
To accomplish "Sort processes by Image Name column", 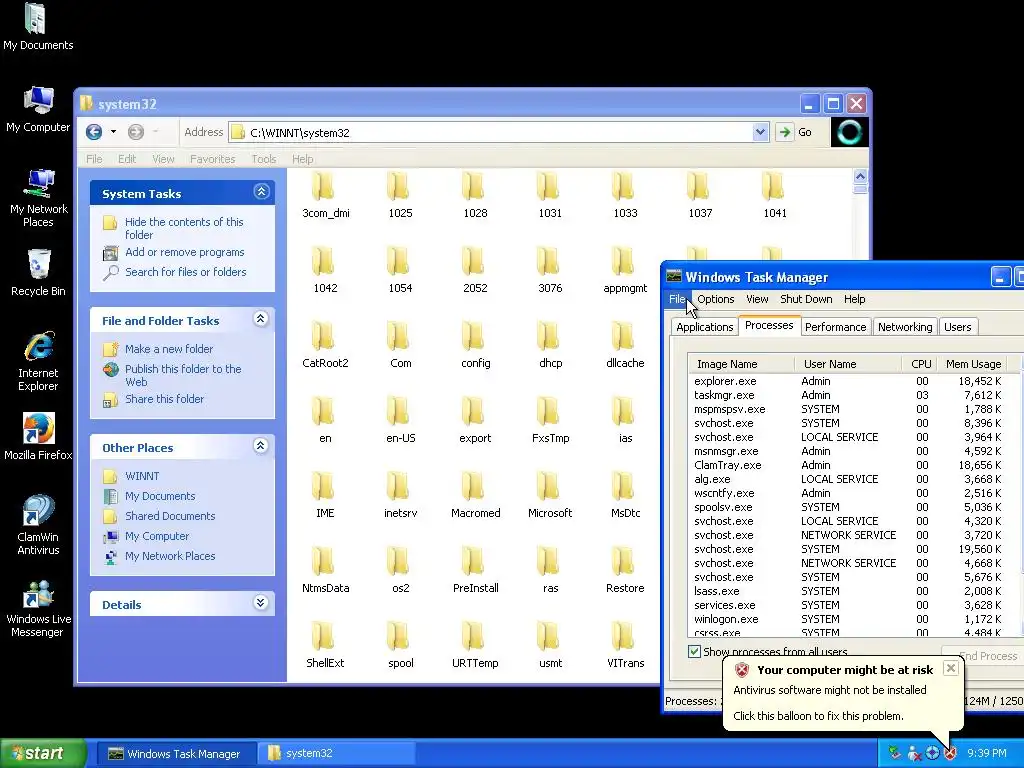I will 741,364.
